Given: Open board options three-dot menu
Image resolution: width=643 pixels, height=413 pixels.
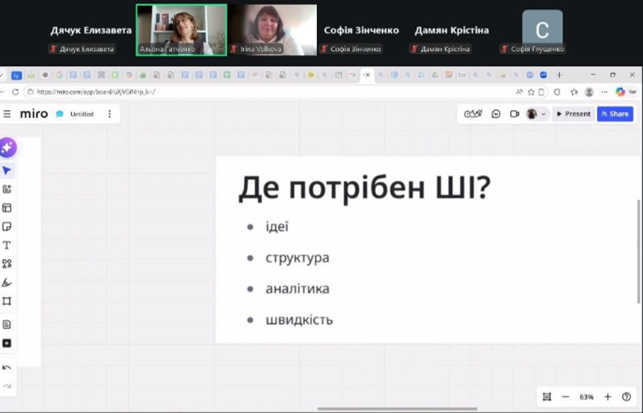Looking at the screenshot, I should (109, 114).
